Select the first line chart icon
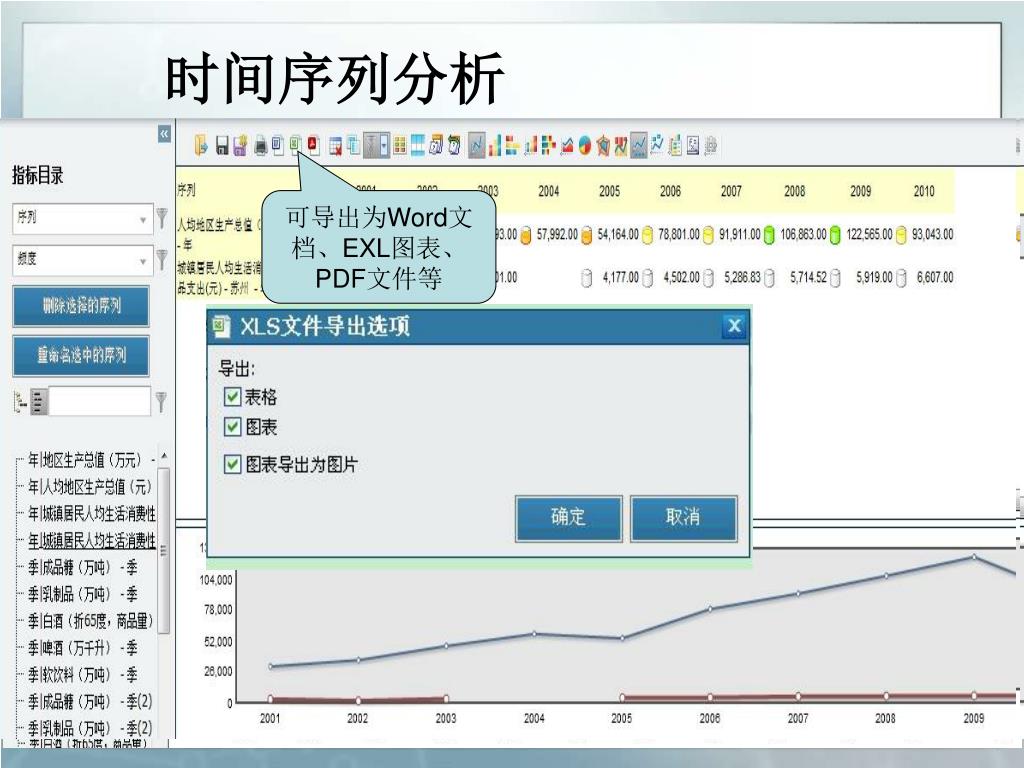This screenshot has width=1024, height=768. [x=477, y=145]
